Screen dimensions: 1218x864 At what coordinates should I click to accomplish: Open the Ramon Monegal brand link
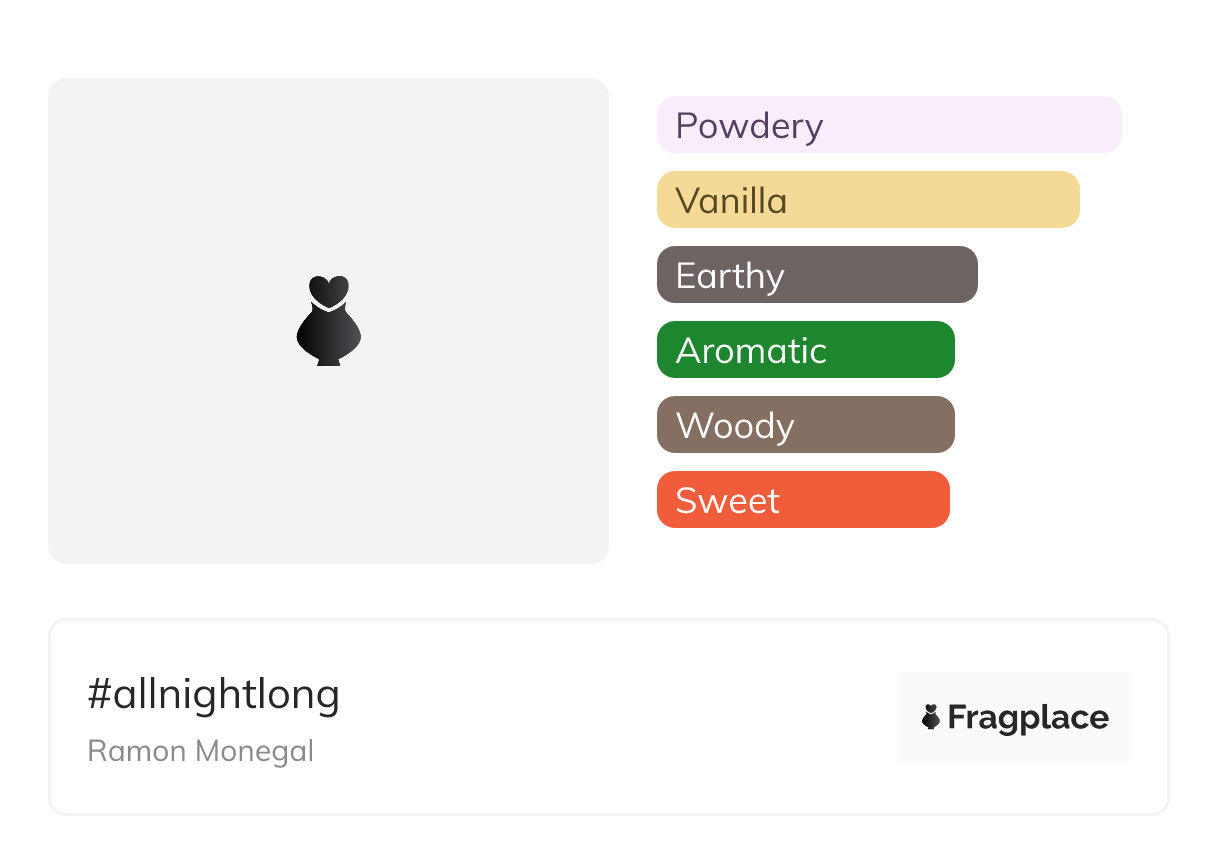200,751
